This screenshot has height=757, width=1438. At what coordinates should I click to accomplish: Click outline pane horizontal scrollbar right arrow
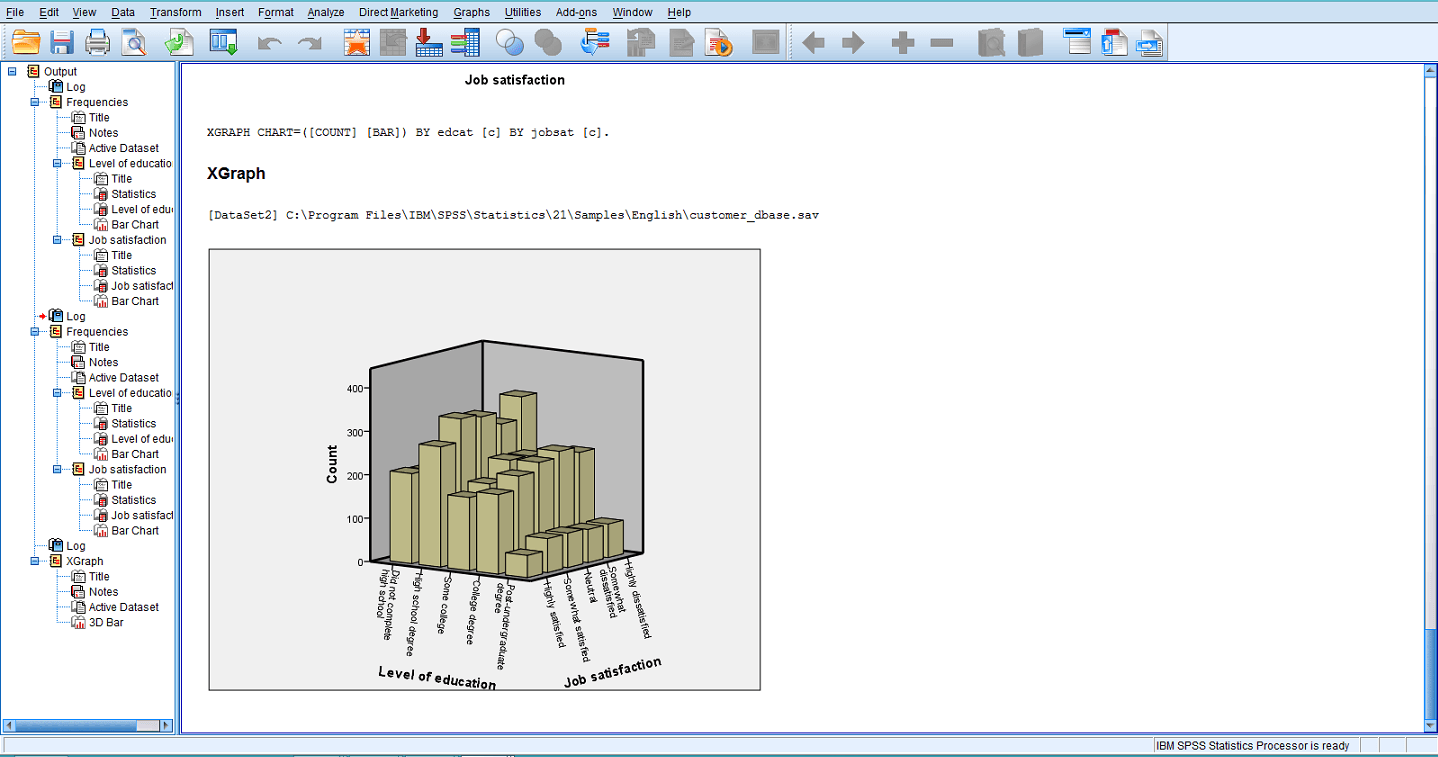coord(166,725)
